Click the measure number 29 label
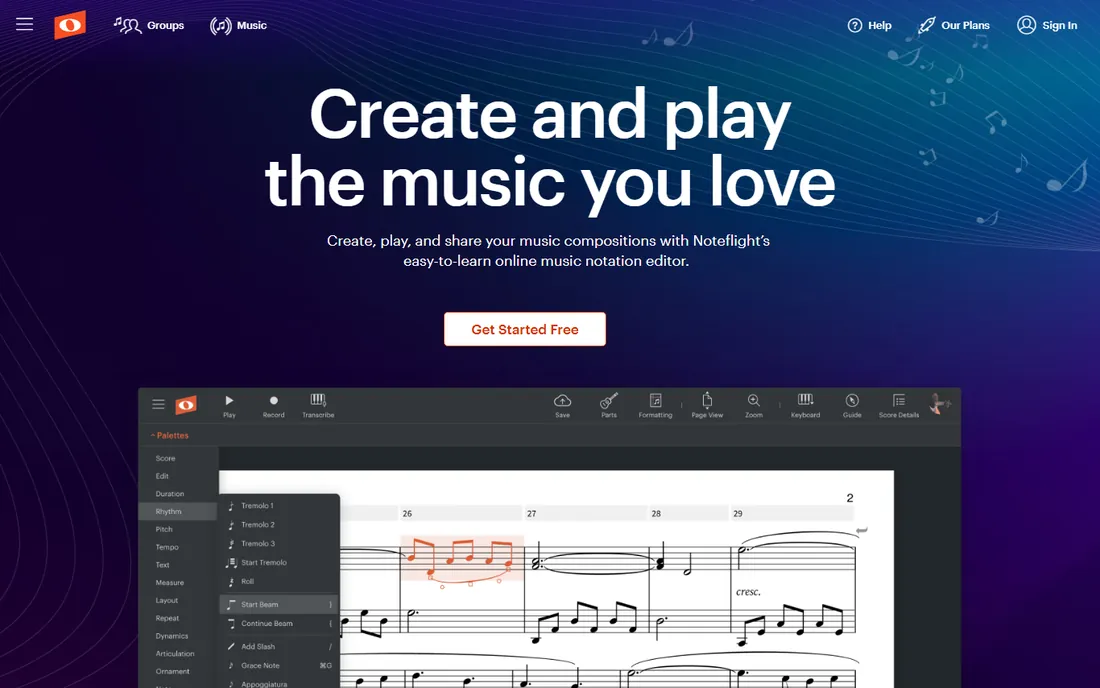Image resolution: width=1100 pixels, height=688 pixels. [738, 514]
